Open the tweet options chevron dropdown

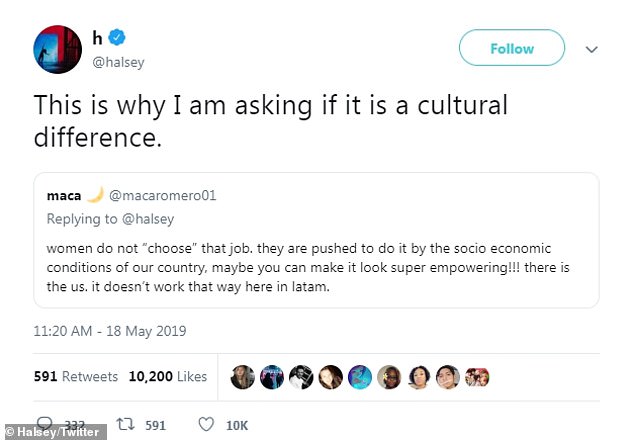pyautogui.click(x=592, y=49)
